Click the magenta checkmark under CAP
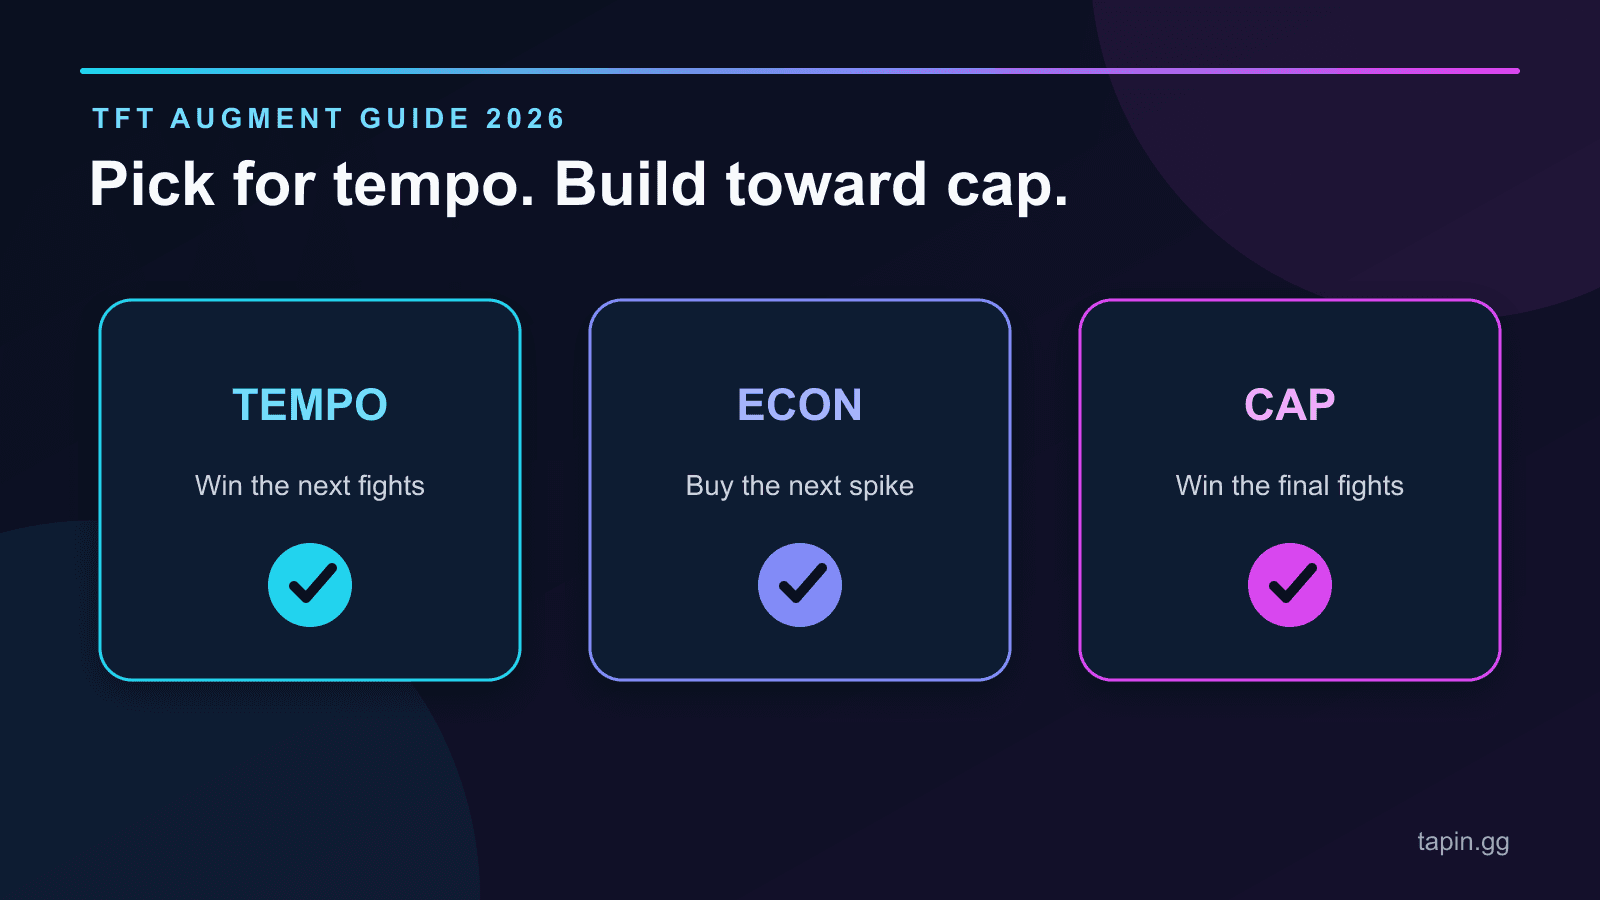1600x900 pixels. coord(1290,585)
